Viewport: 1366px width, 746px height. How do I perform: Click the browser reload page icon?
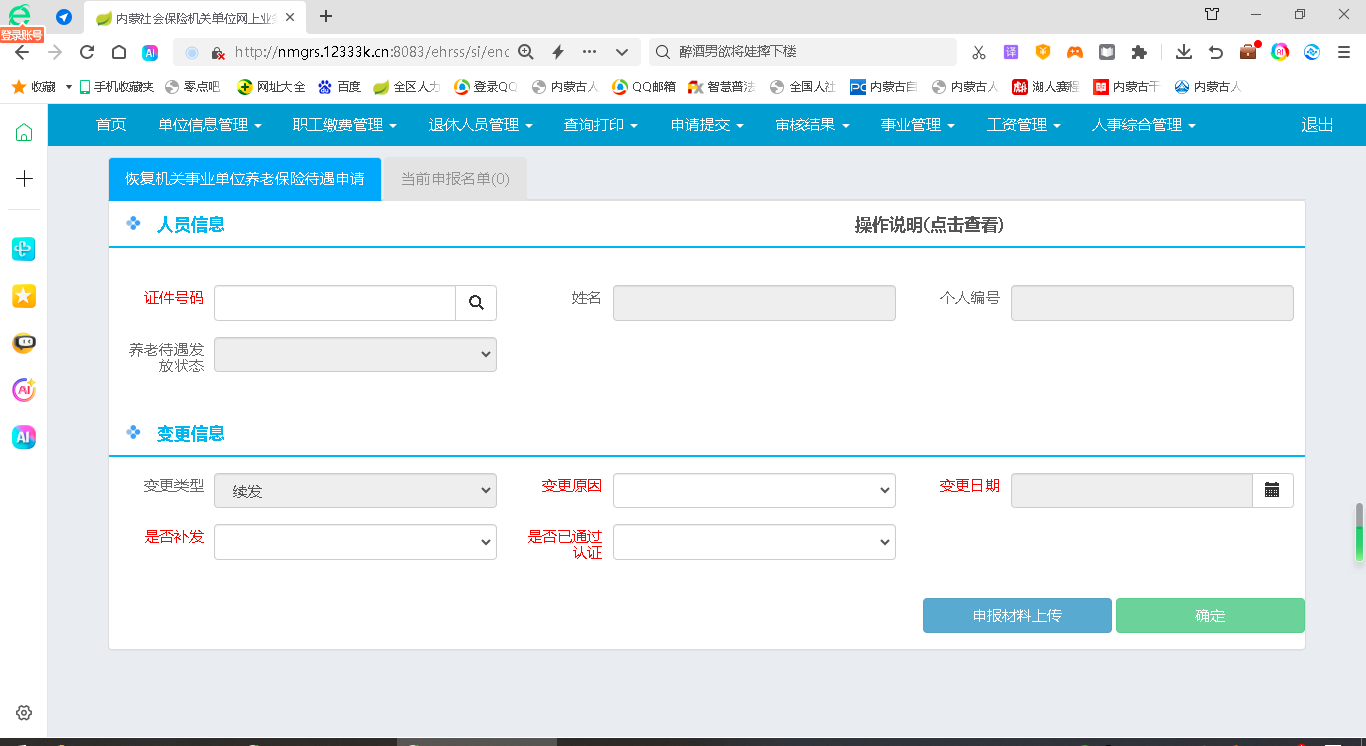click(x=87, y=52)
